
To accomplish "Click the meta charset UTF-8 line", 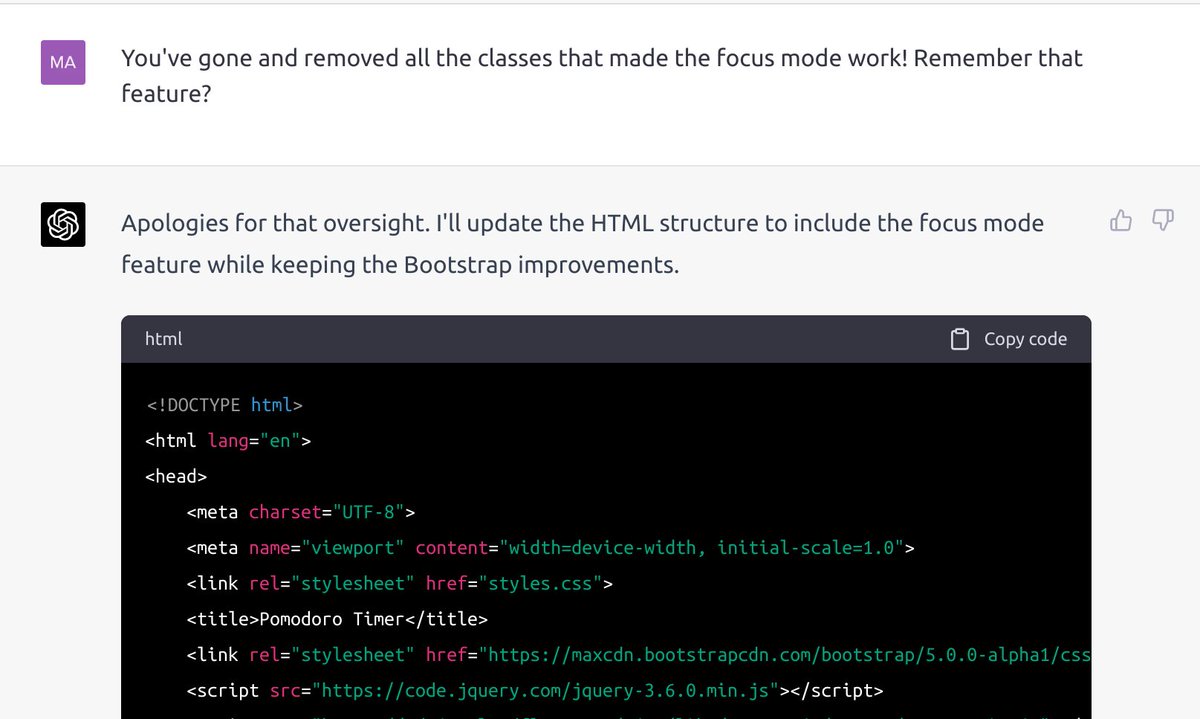I will coord(300,512).
